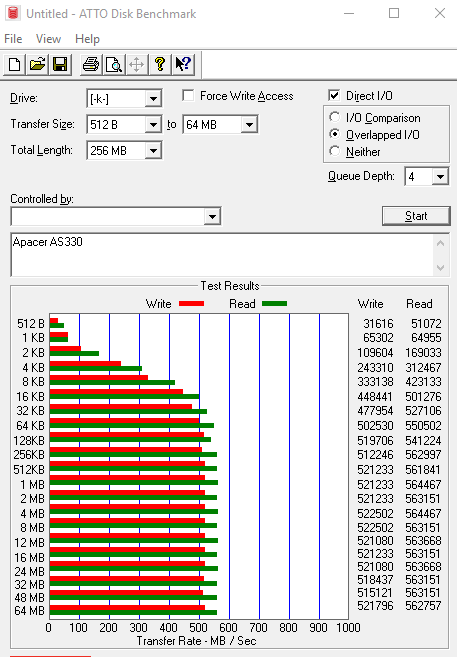This screenshot has width=457, height=657.
Task: Uncheck the Direct I/O checkbox
Action: coord(334,96)
